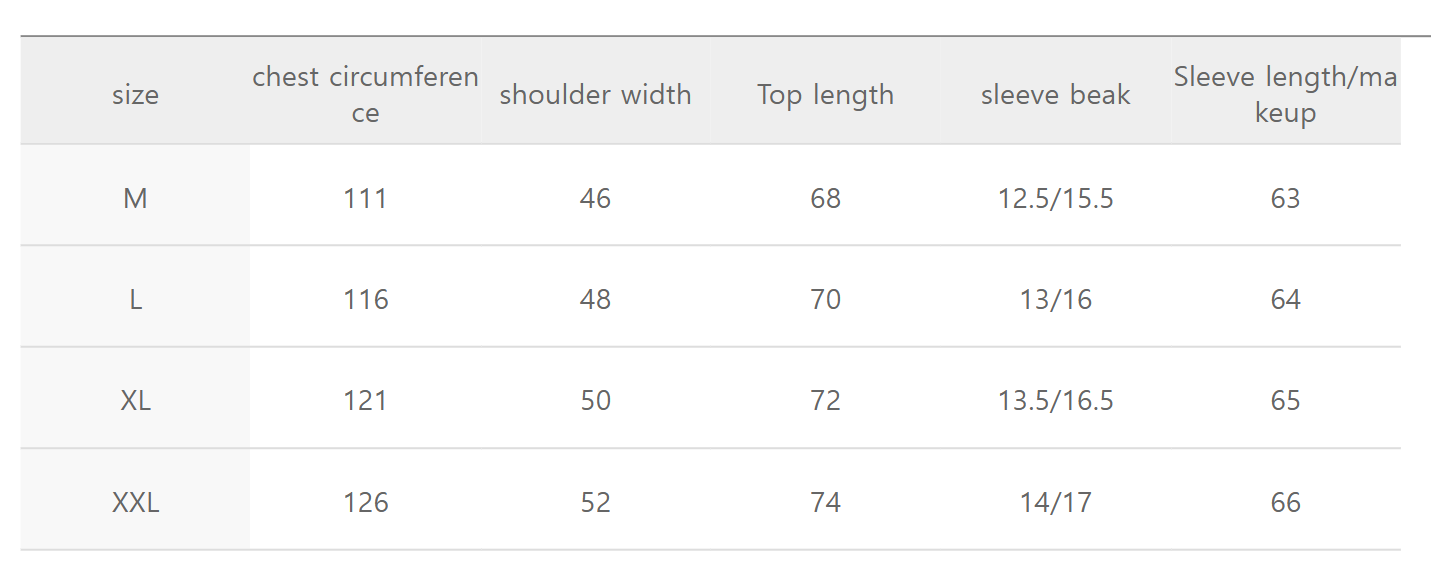
Task: Click Top length value 68
Action: click(825, 198)
